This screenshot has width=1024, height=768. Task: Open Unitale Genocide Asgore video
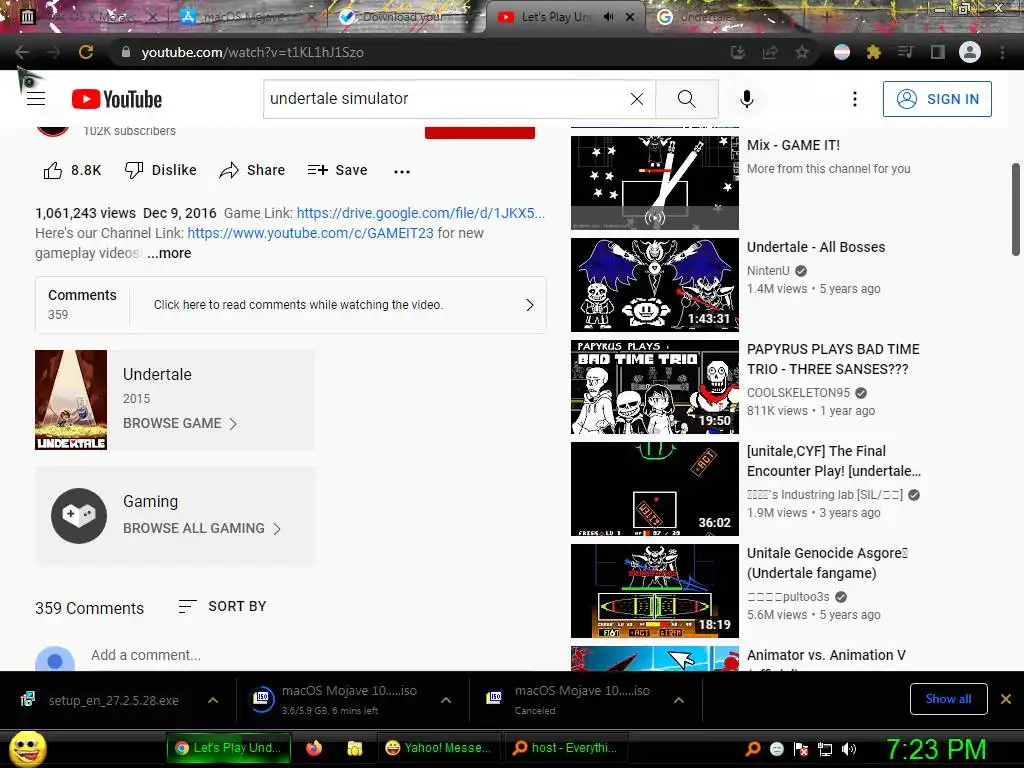(x=655, y=590)
